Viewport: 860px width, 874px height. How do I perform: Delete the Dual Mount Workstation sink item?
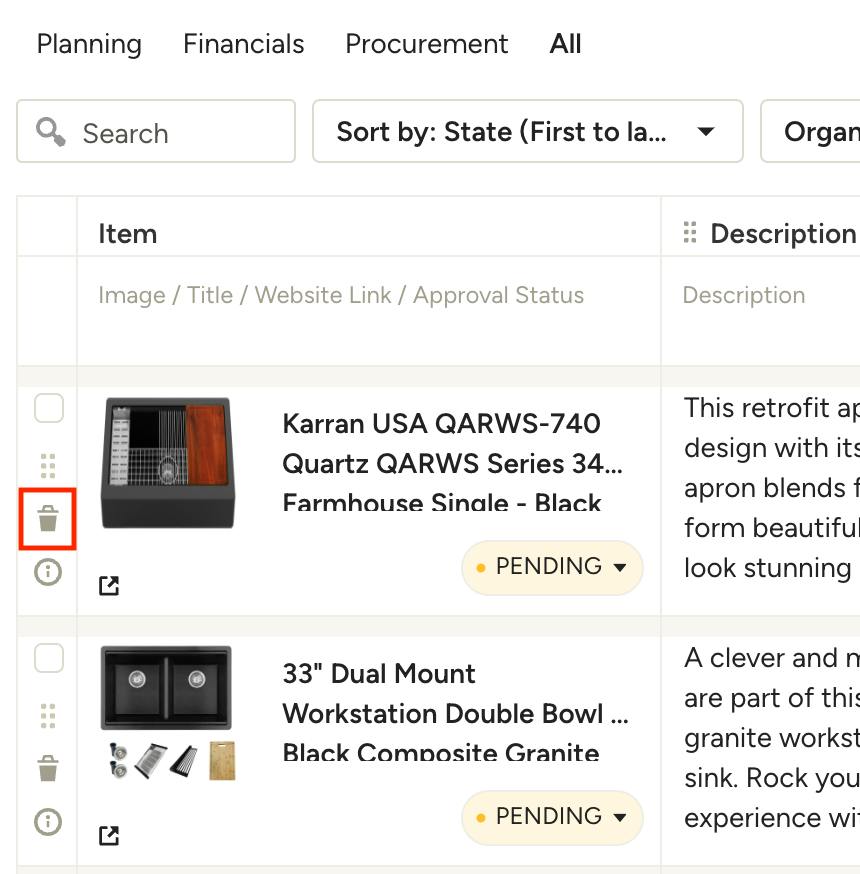tap(48, 769)
